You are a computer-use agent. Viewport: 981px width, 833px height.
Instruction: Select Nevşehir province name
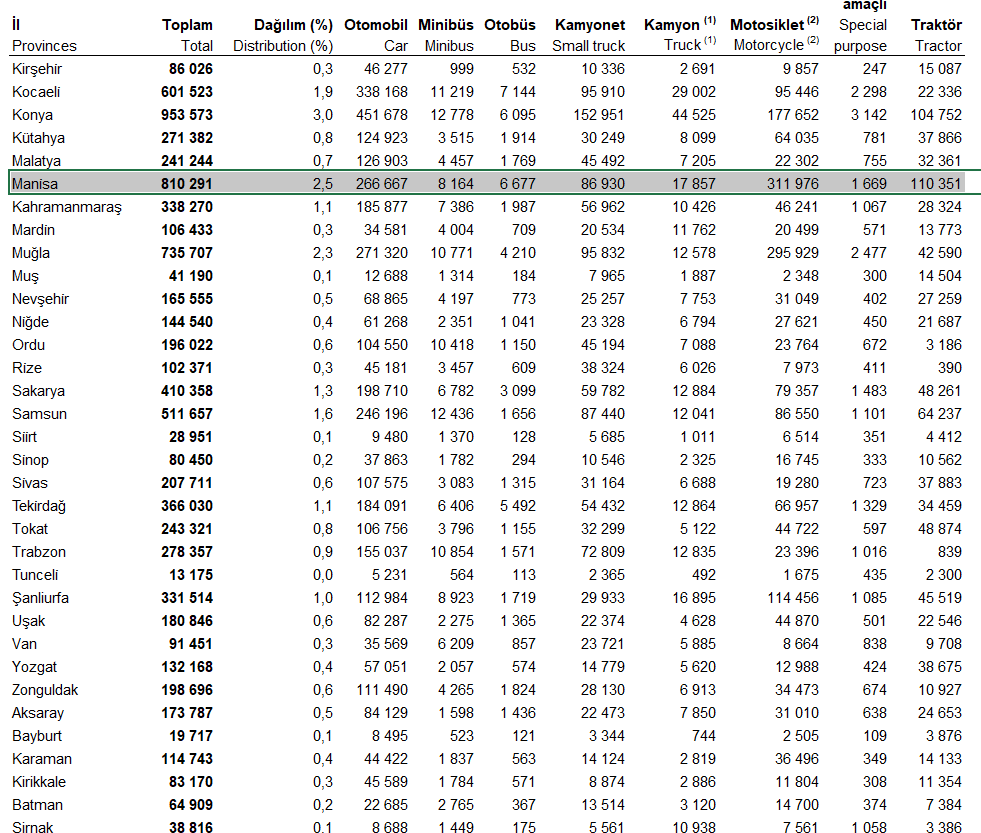40,299
